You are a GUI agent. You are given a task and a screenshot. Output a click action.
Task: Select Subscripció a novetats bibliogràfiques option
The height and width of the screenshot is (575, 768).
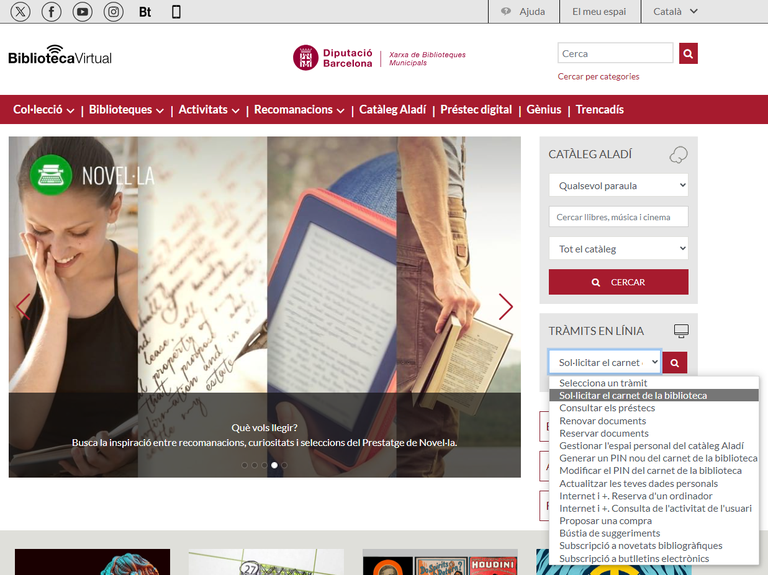[654, 546]
